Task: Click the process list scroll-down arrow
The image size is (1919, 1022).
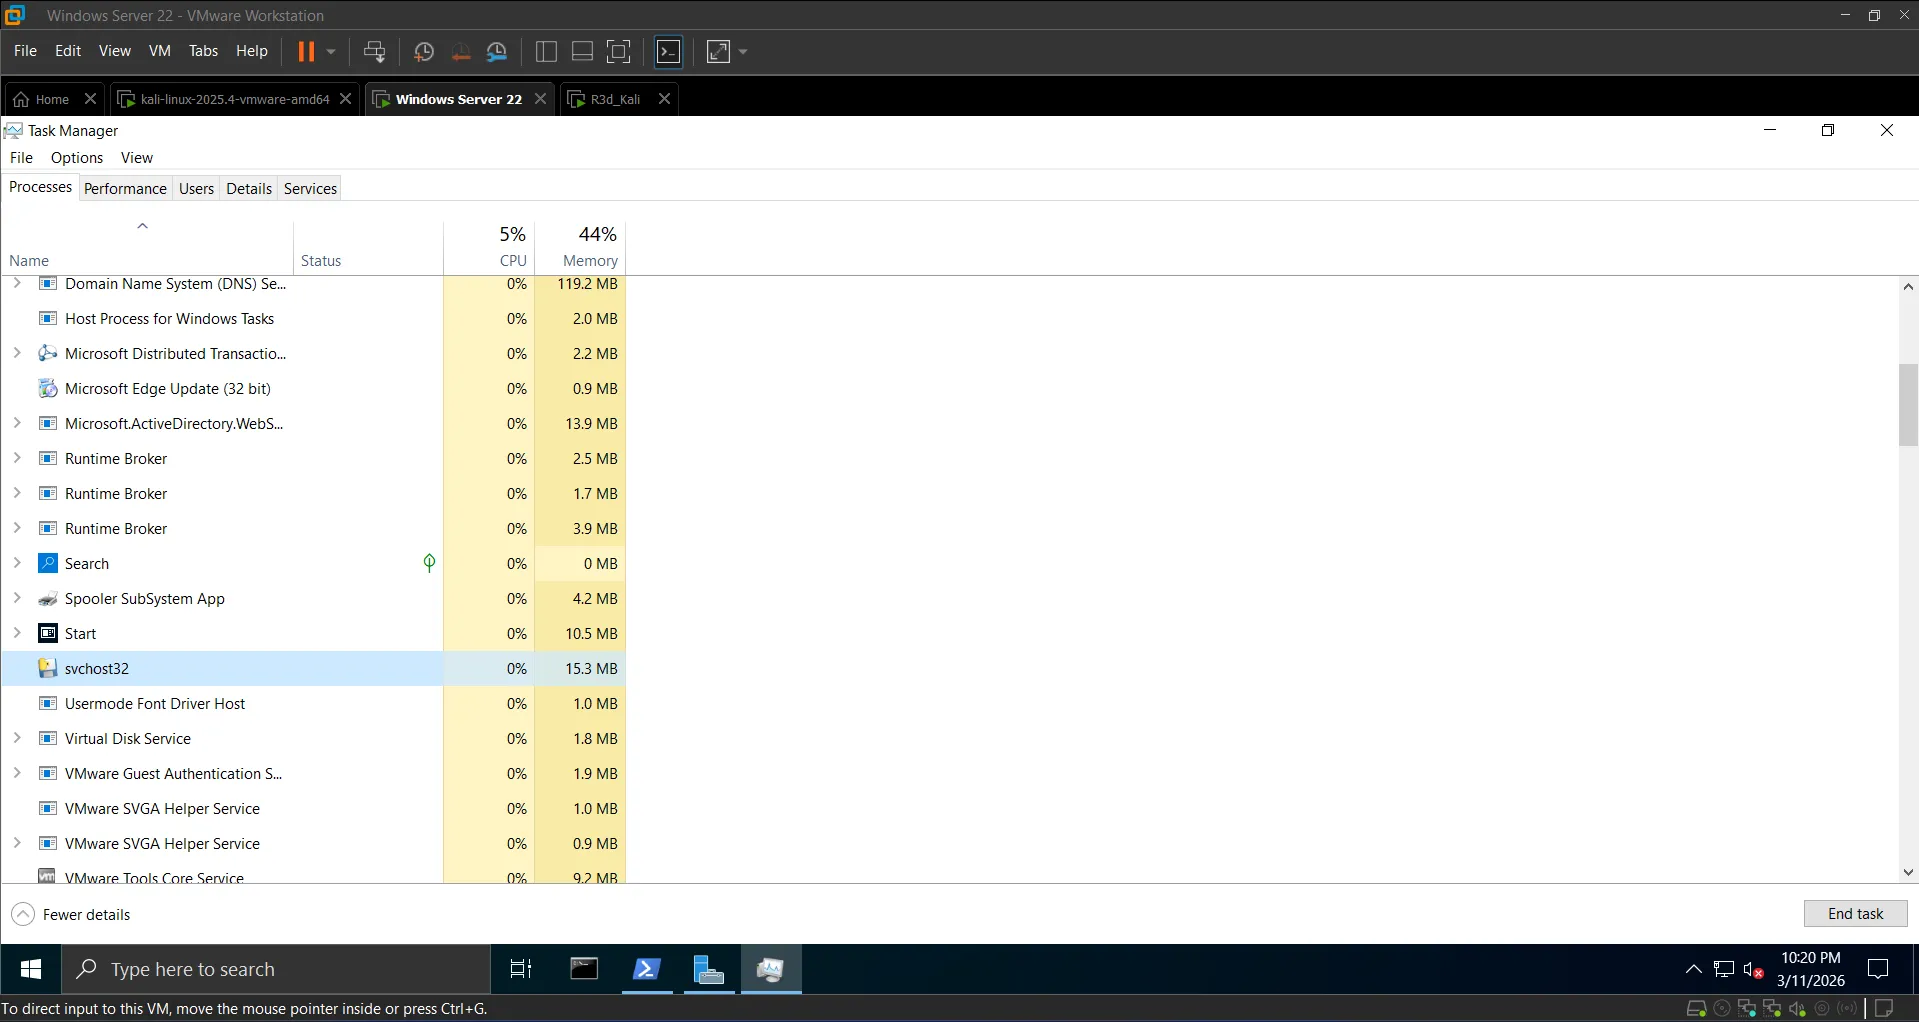Action: pos(1908,872)
